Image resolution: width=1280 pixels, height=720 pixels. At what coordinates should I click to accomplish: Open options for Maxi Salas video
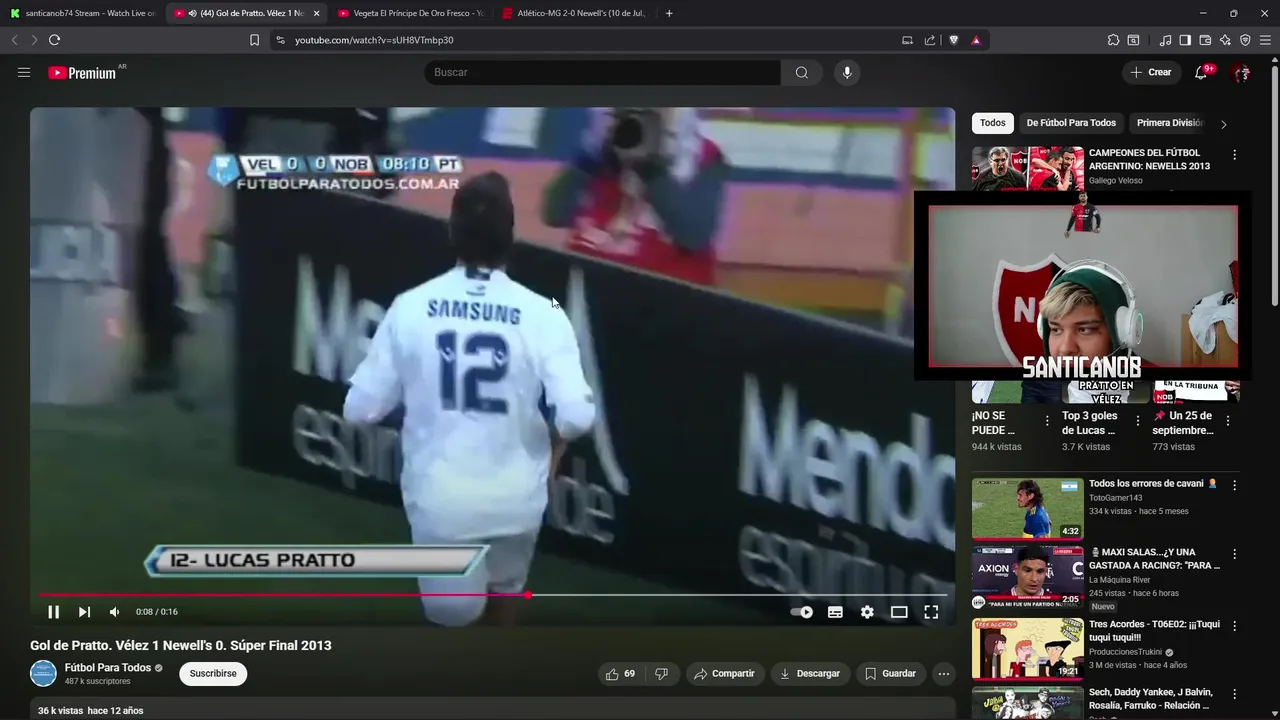click(1234, 554)
